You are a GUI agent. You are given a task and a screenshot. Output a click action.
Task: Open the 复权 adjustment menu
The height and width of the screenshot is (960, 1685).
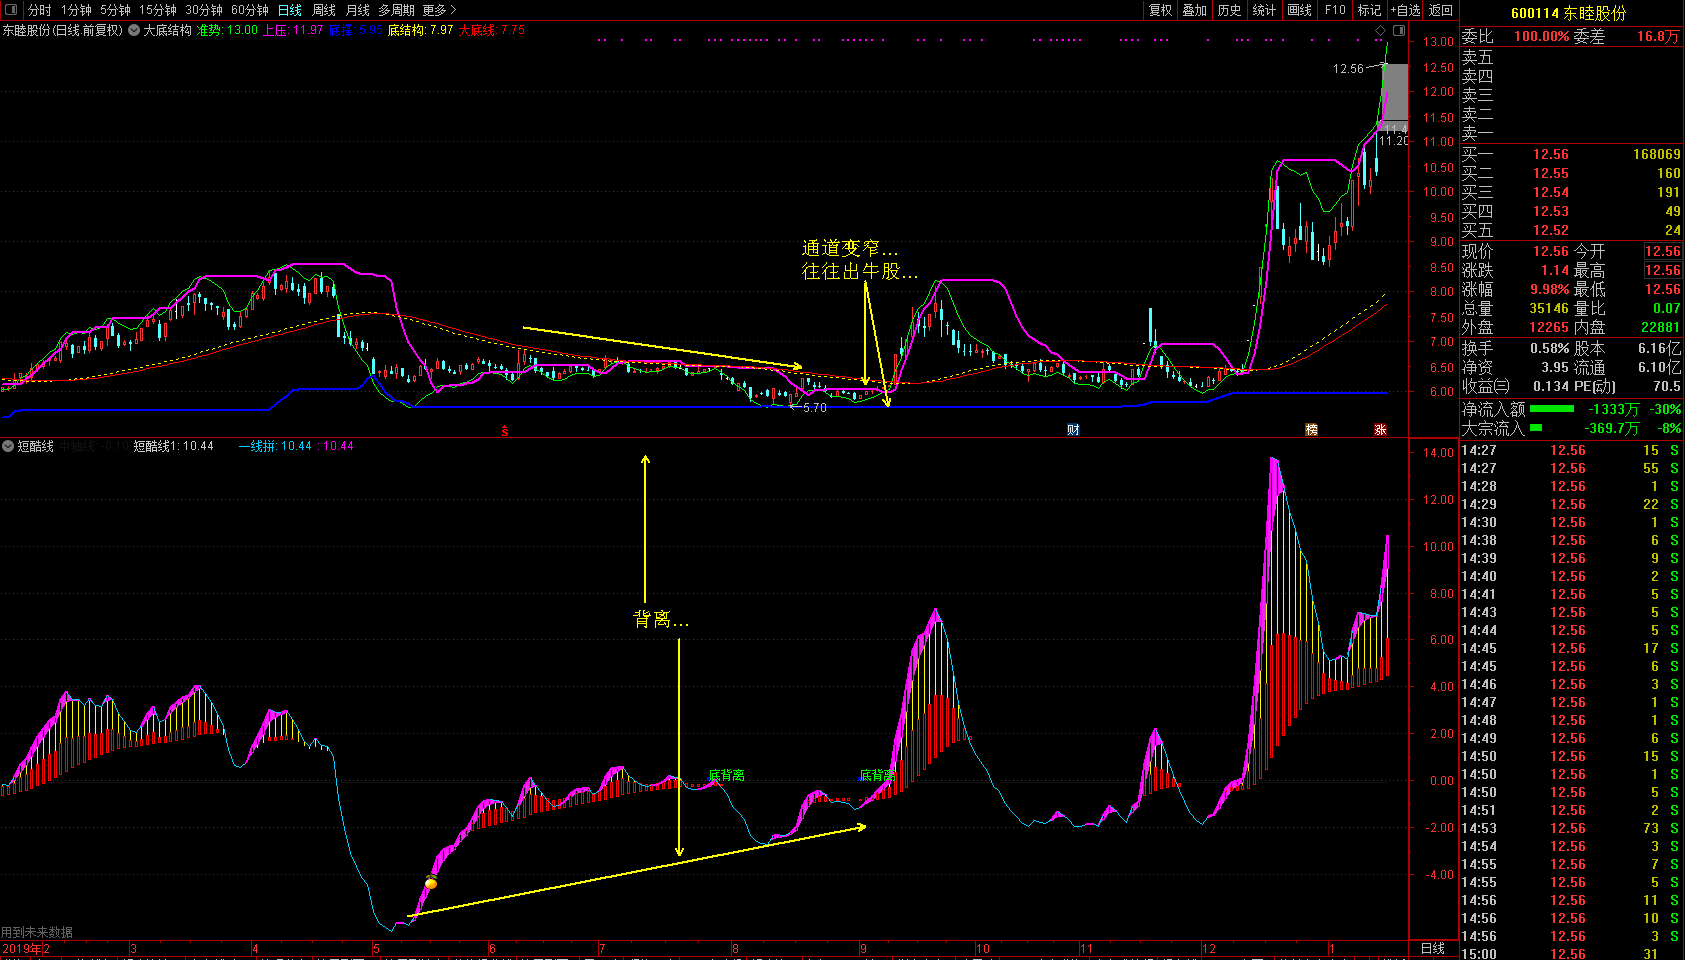(x=1160, y=10)
